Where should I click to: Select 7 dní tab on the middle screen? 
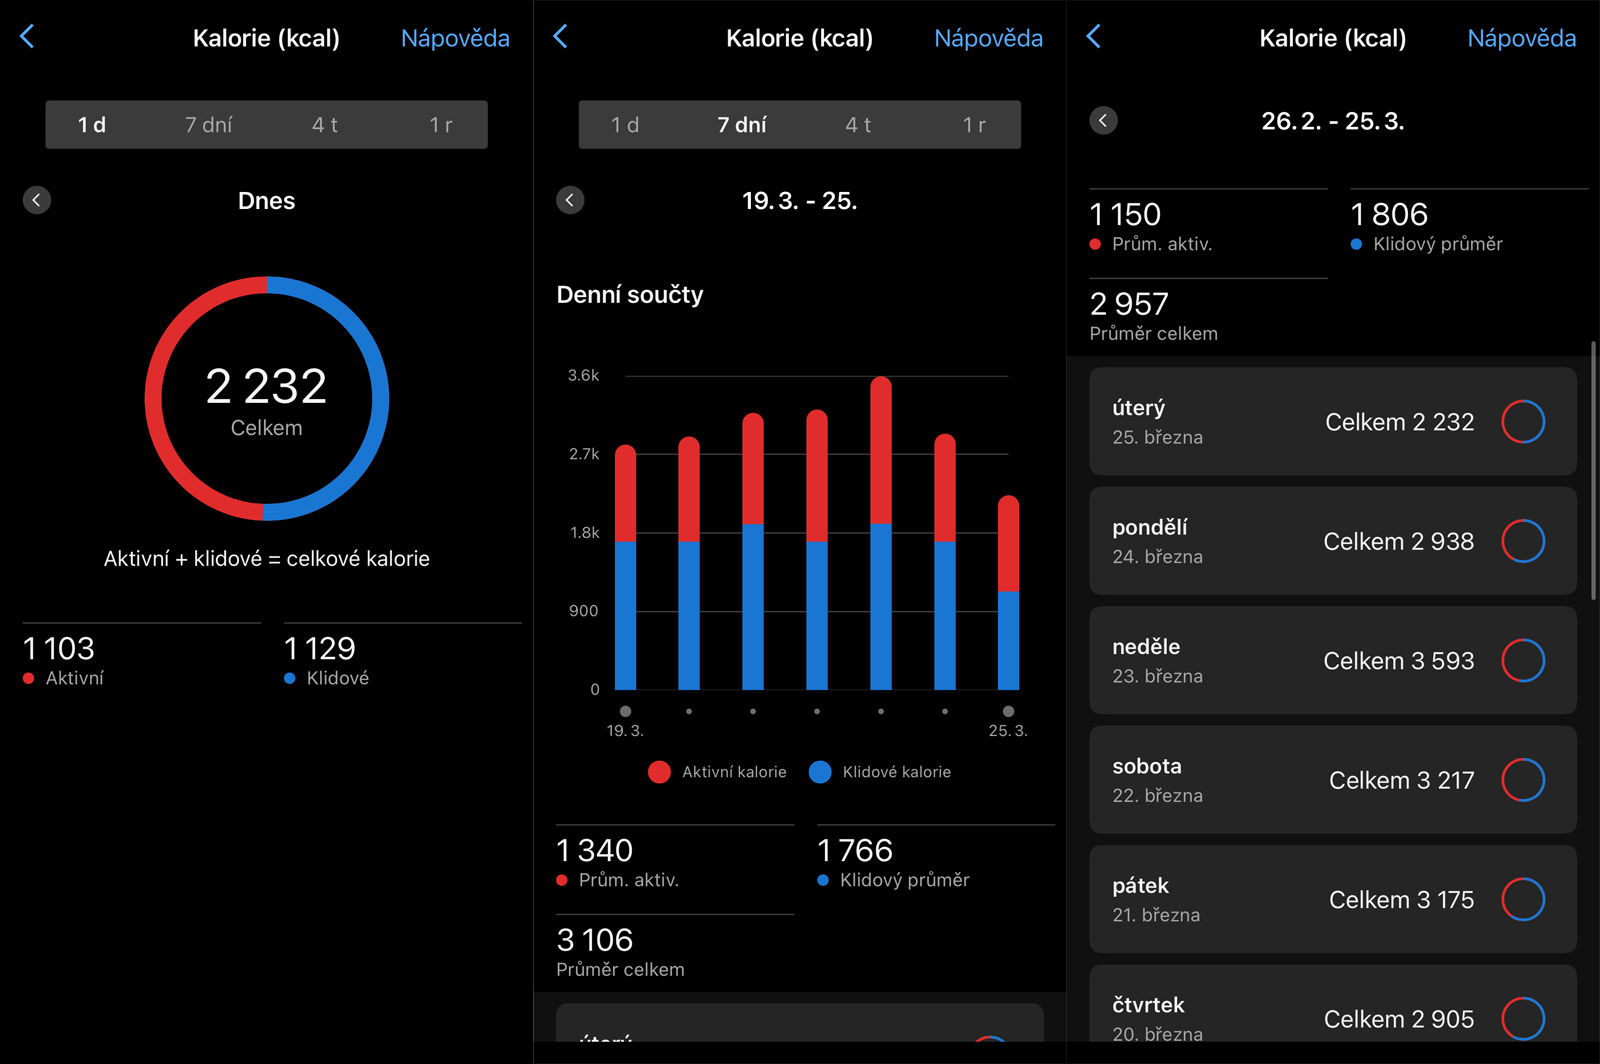tap(741, 125)
